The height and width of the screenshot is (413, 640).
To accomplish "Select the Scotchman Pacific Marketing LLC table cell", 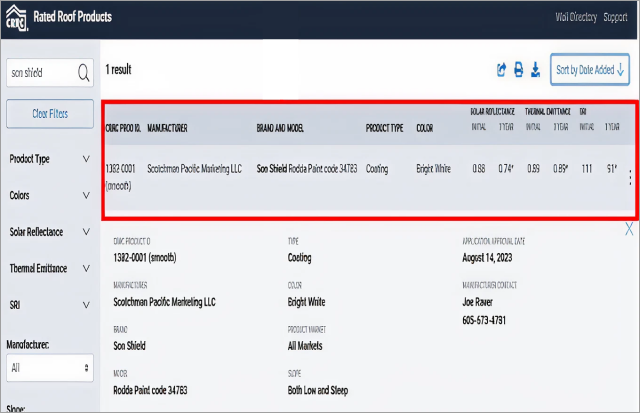I will (x=195, y=169).
